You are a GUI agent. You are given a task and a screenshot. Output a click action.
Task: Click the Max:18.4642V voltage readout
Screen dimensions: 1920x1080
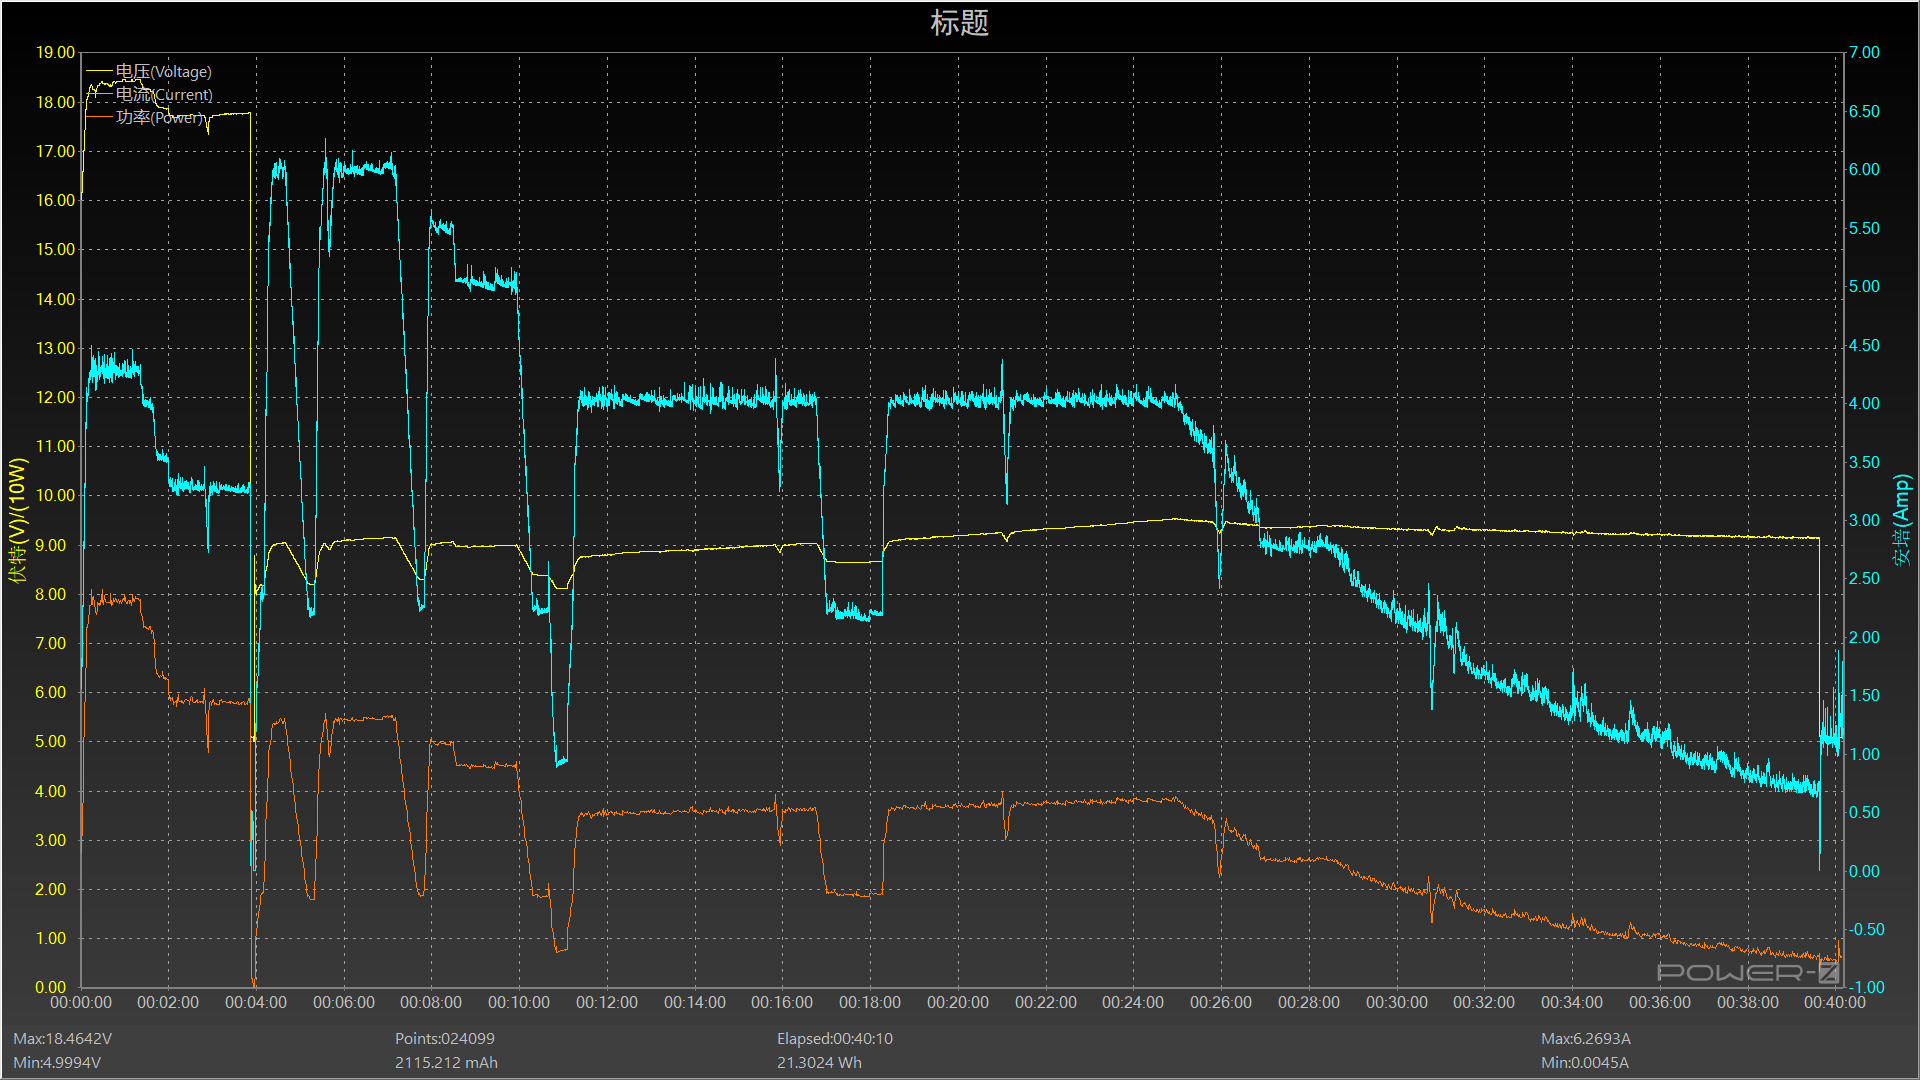click(62, 1039)
